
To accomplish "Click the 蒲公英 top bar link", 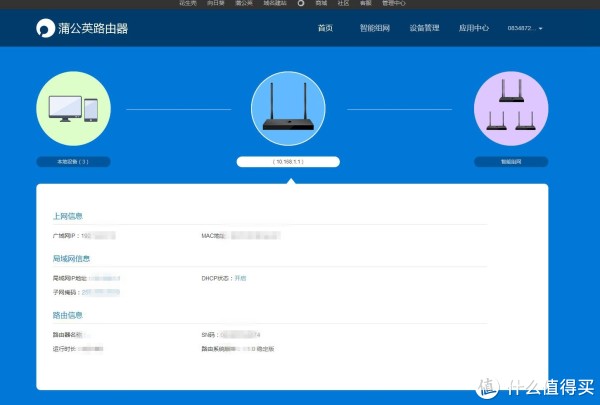I will click(x=244, y=3).
